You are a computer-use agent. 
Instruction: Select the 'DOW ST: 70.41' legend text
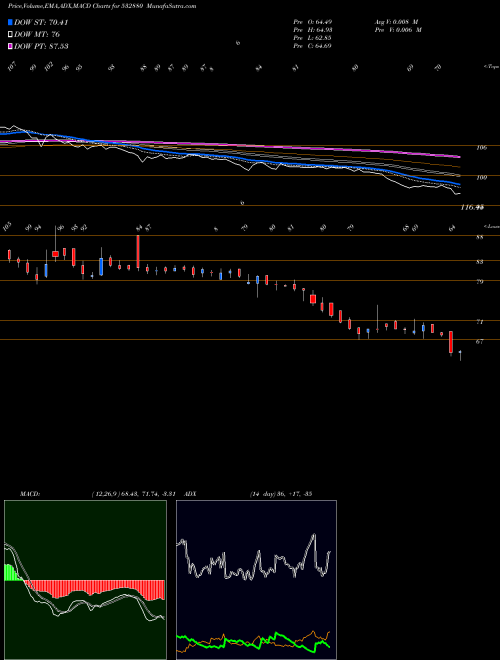41,22
